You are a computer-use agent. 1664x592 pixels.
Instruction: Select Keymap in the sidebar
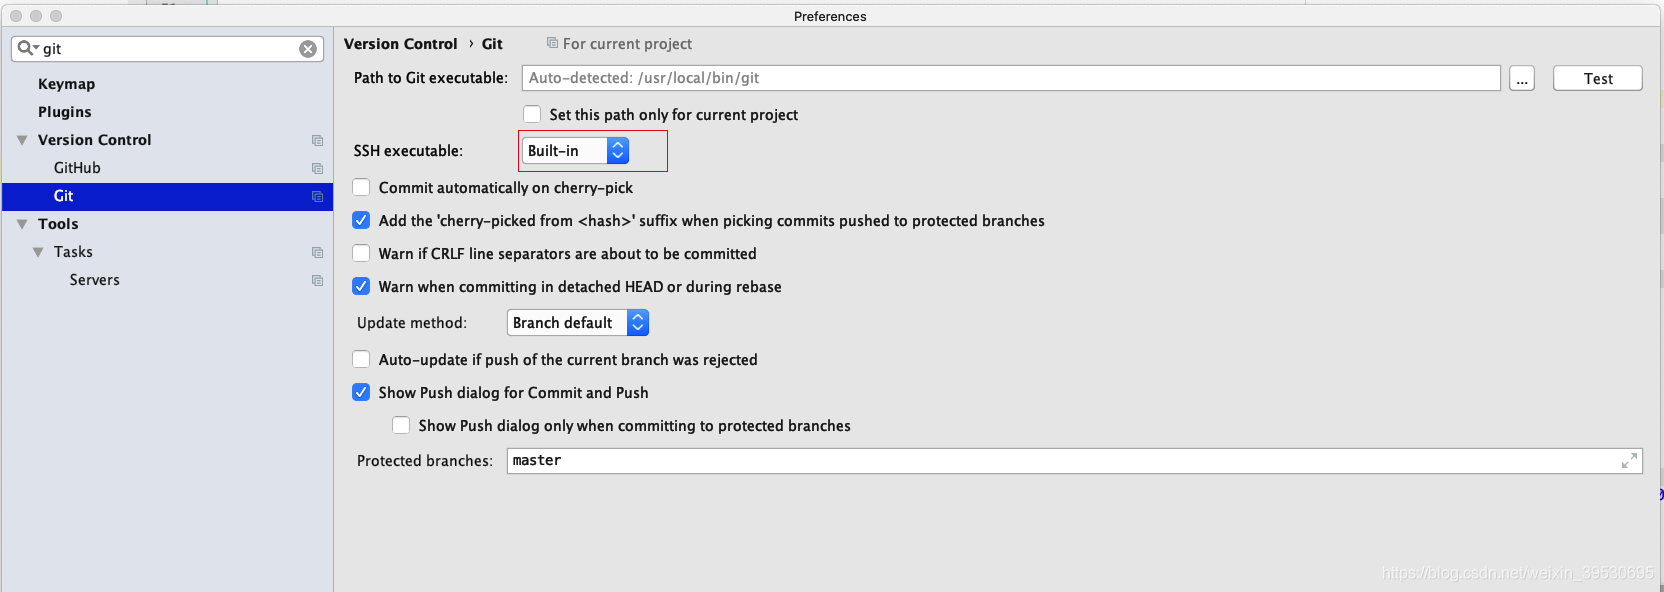pyautogui.click(x=66, y=83)
